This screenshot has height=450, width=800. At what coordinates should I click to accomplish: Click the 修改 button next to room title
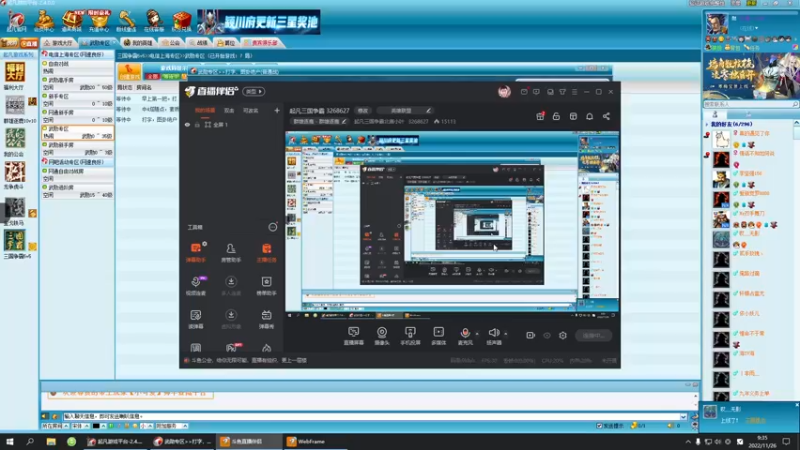click(x=362, y=110)
